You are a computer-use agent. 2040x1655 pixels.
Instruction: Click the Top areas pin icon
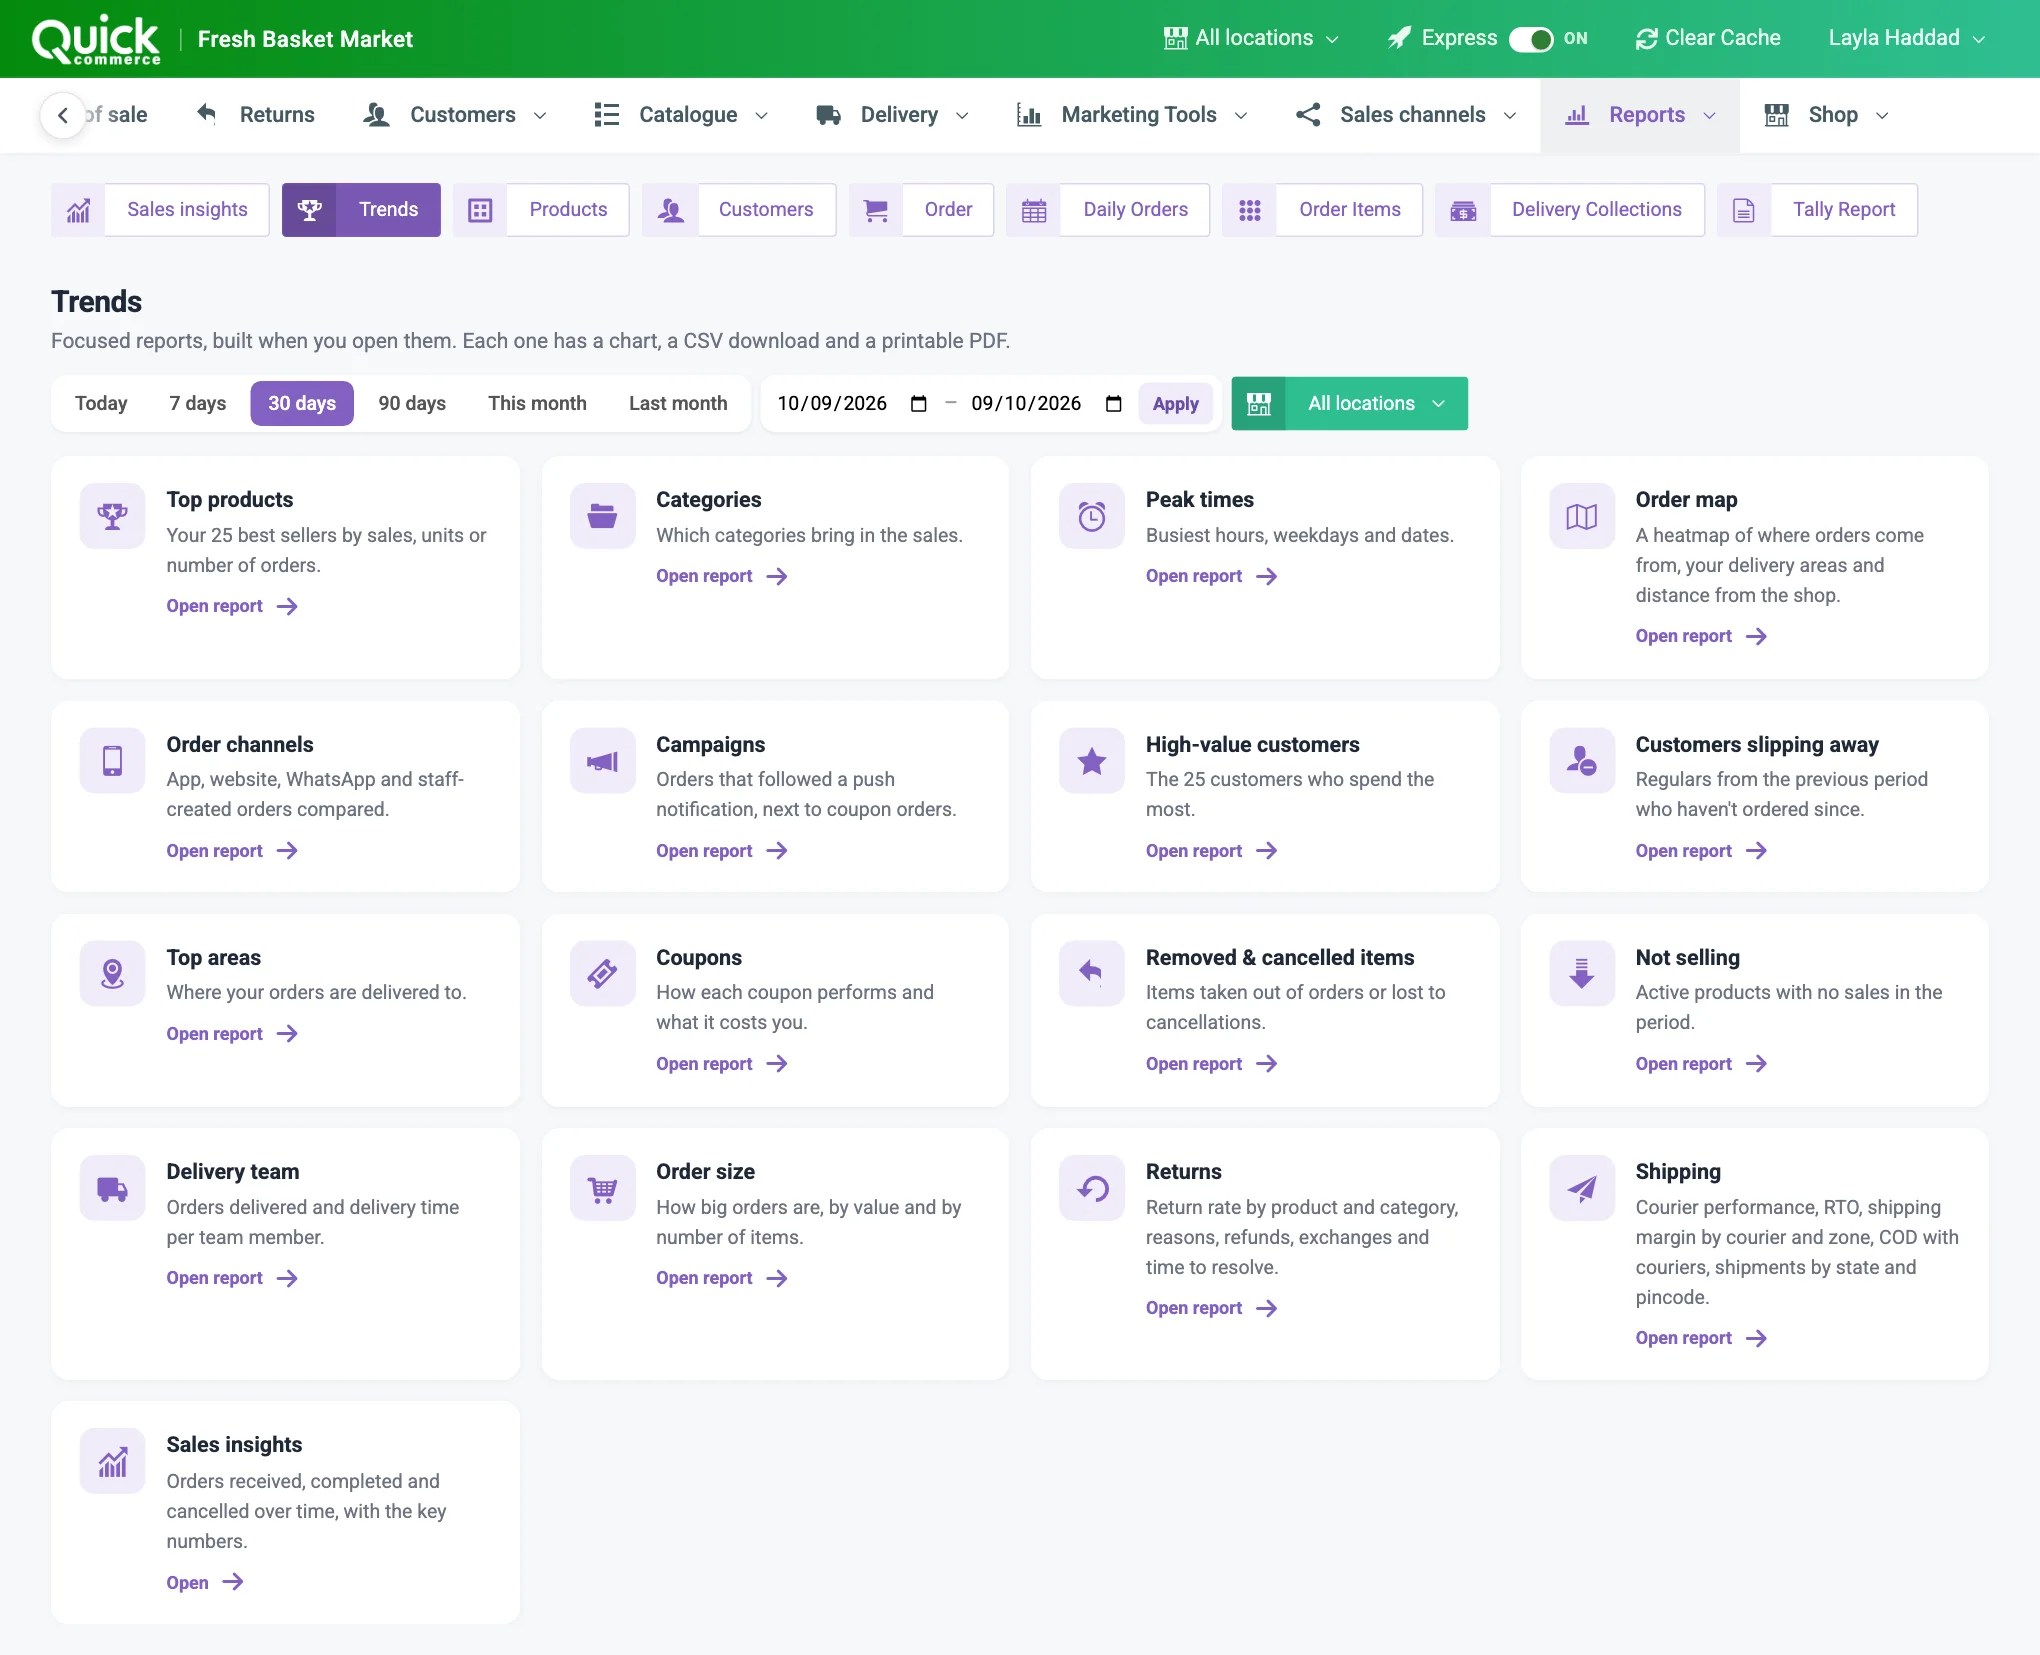point(112,974)
